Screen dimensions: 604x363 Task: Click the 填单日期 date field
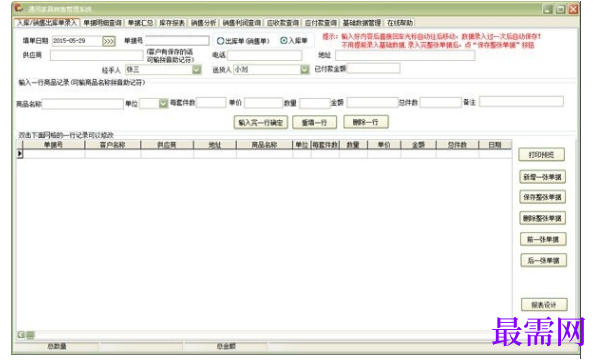[x=77, y=41]
